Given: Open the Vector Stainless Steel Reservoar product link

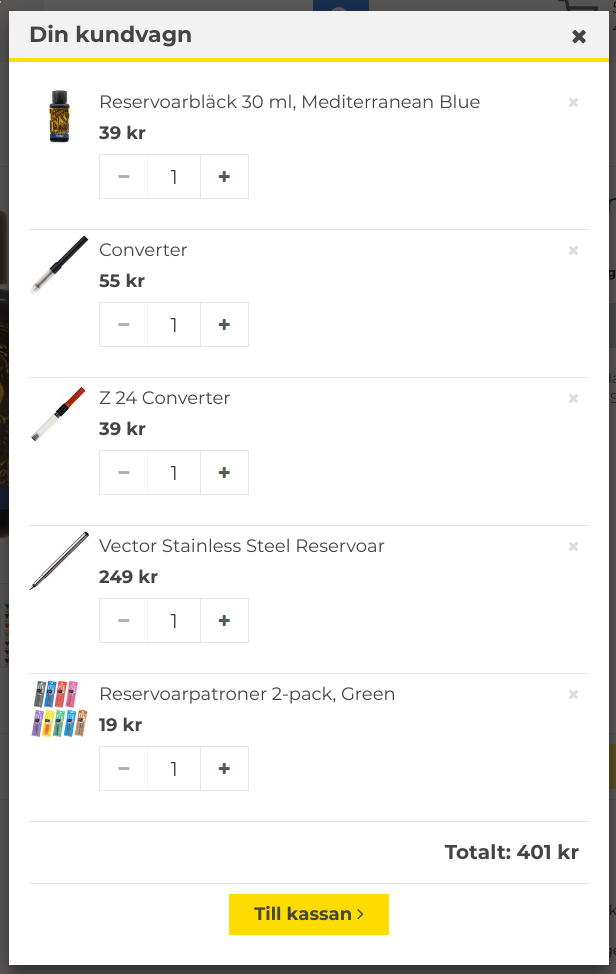Looking at the screenshot, I should (241, 546).
